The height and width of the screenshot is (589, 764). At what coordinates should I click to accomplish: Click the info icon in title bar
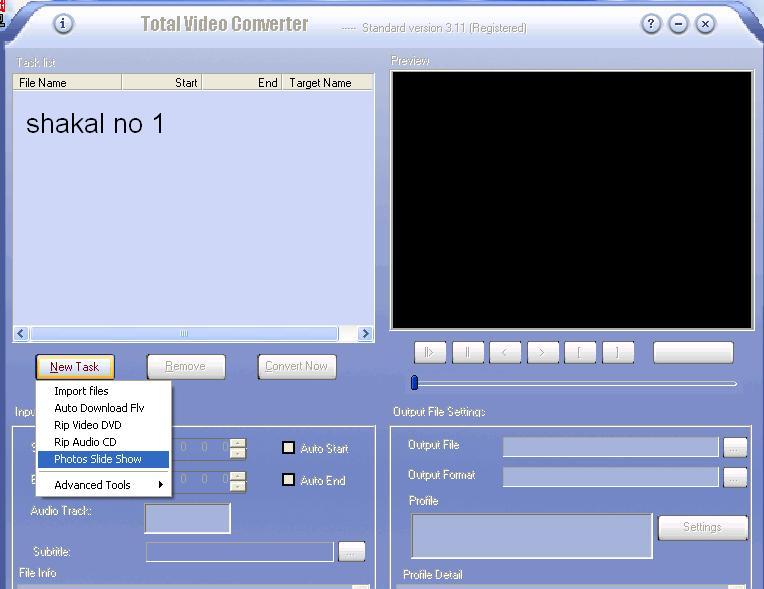pyautogui.click(x=62, y=24)
